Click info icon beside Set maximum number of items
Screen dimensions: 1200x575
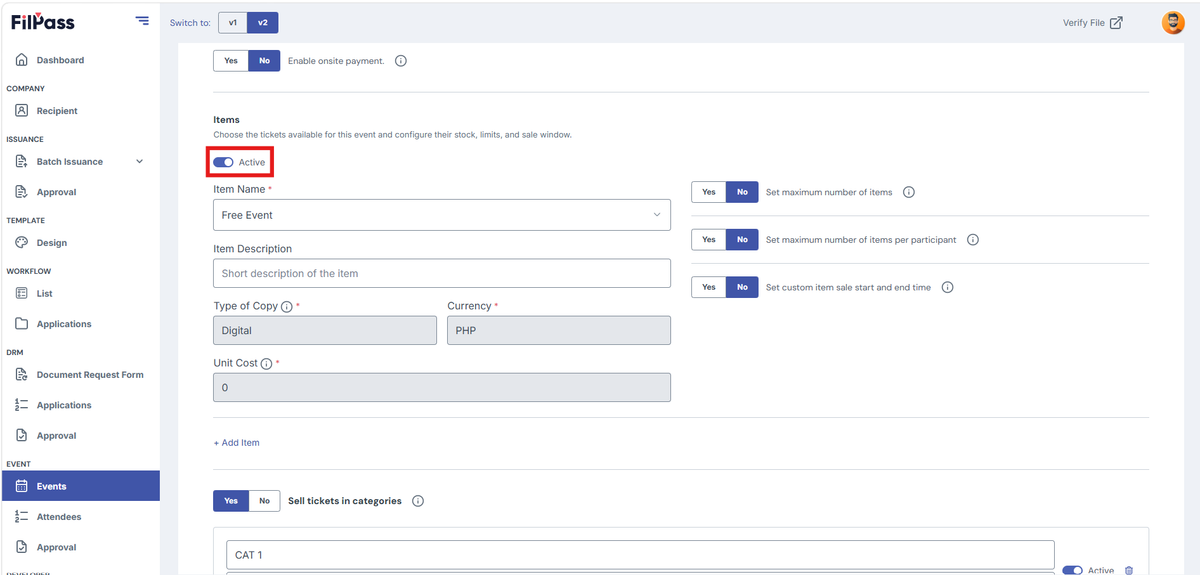[909, 192]
